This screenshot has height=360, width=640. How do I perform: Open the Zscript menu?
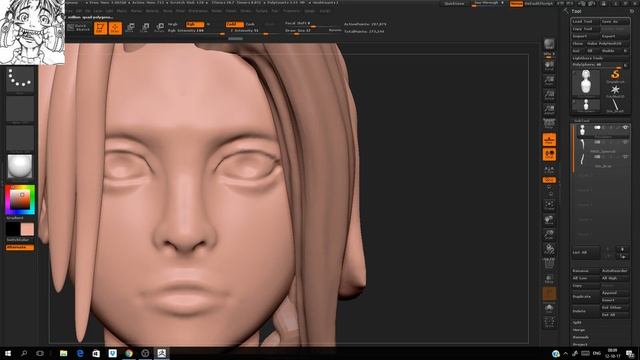(x=325, y=11)
